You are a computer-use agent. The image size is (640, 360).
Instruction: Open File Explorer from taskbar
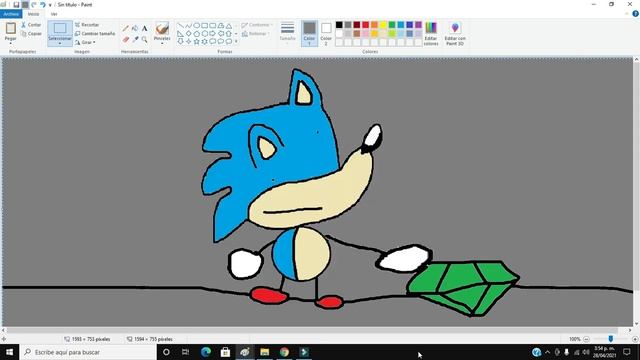pos(264,352)
